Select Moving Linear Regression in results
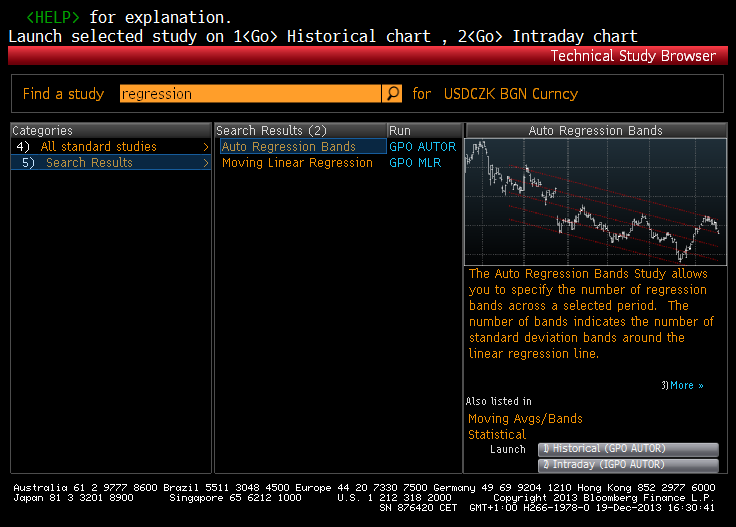 pos(297,163)
